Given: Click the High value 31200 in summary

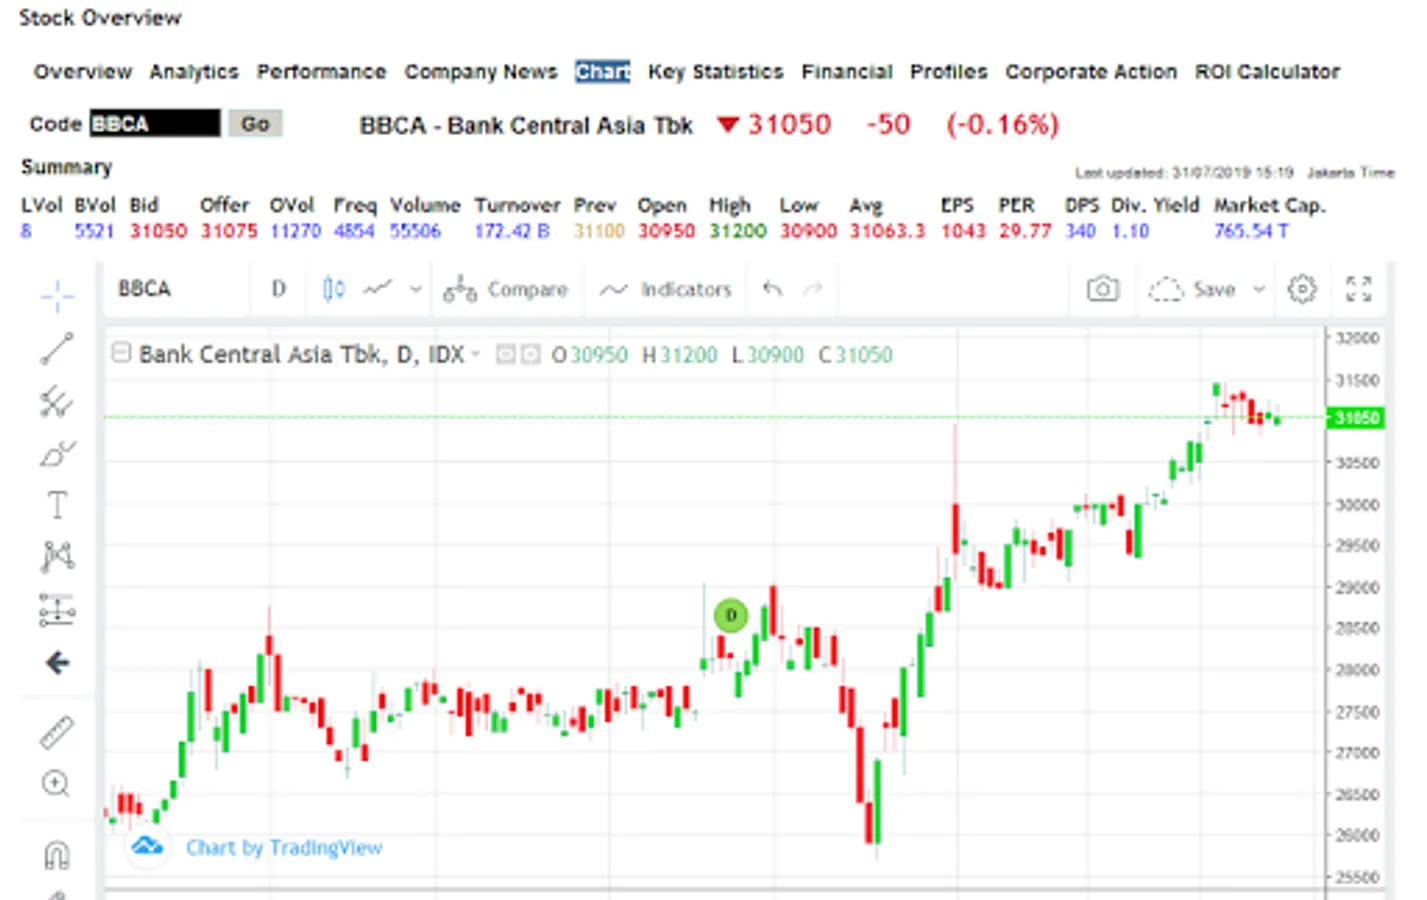Looking at the screenshot, I should click(x=738, y=231).
